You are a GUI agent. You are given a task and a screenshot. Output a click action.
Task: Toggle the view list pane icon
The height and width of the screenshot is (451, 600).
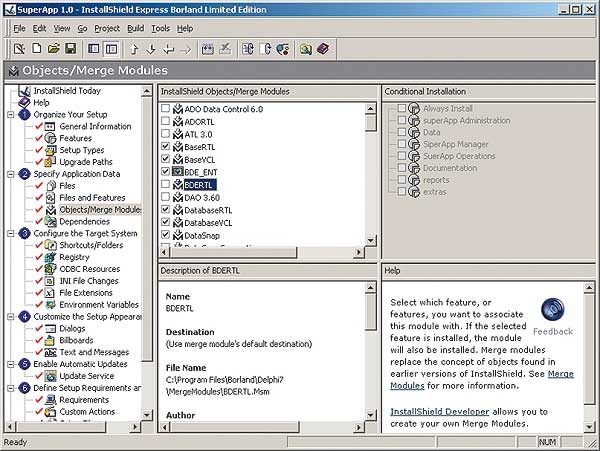(x=111, y=49)
